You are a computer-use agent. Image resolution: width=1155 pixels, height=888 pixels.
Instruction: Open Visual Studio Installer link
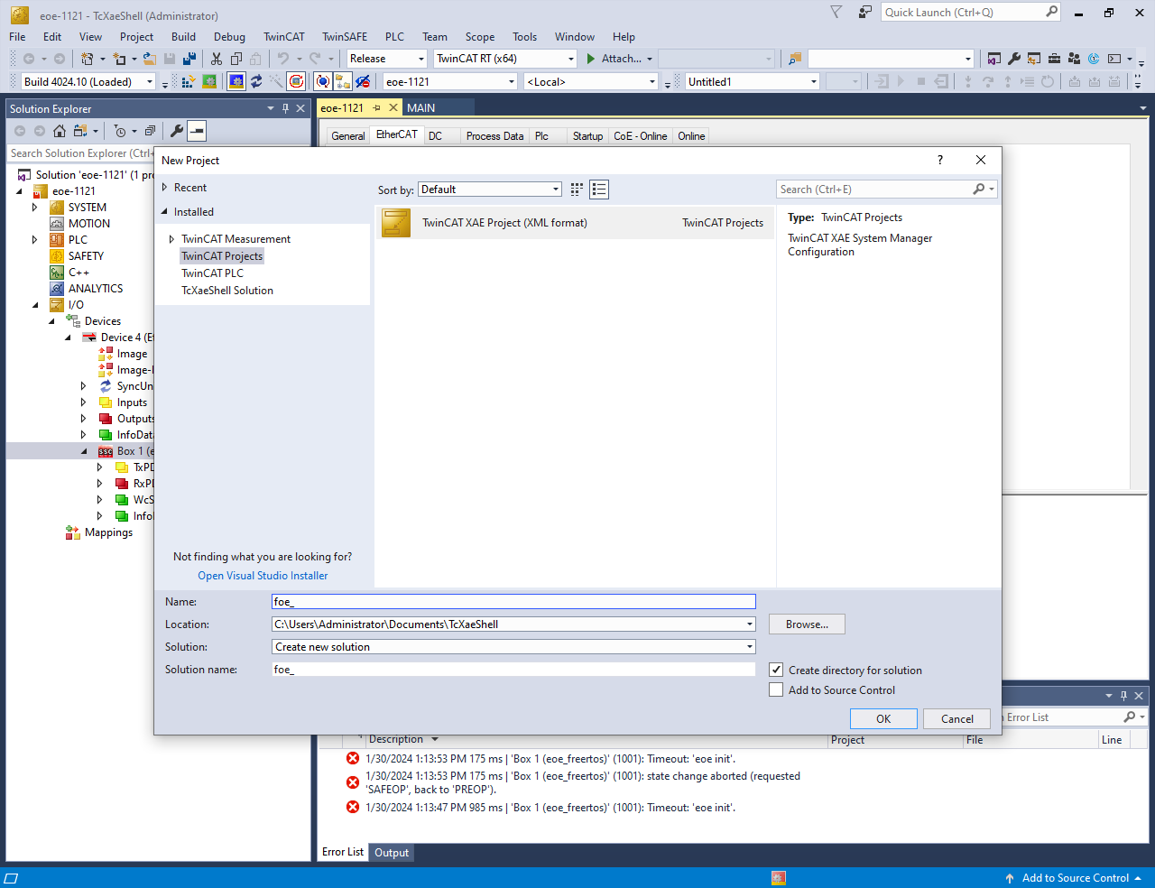(262, 575)
